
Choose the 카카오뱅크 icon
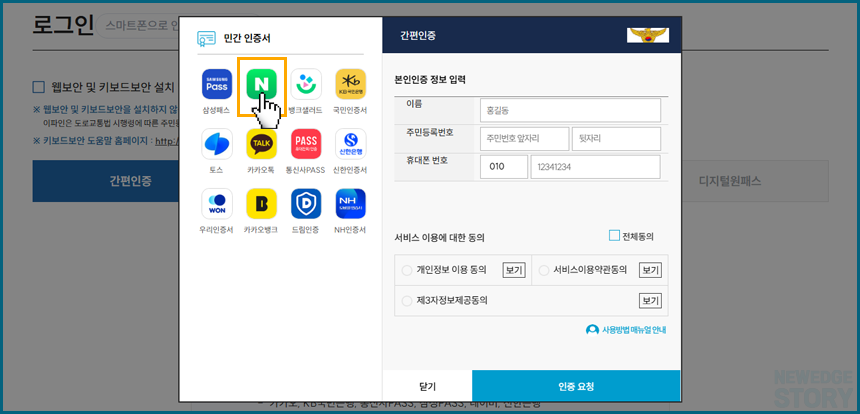(x=261, y=203)
